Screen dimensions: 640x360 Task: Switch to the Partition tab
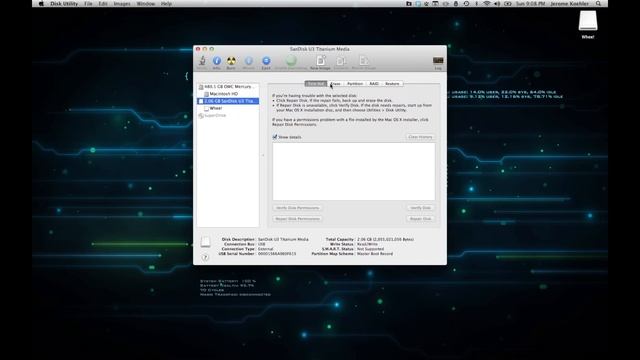tap(355, 84)
